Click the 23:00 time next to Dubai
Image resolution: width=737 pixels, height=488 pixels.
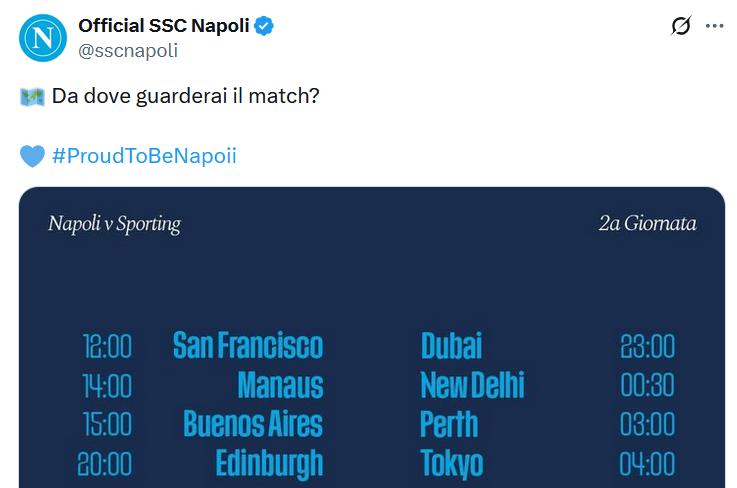tap(647, 346)
